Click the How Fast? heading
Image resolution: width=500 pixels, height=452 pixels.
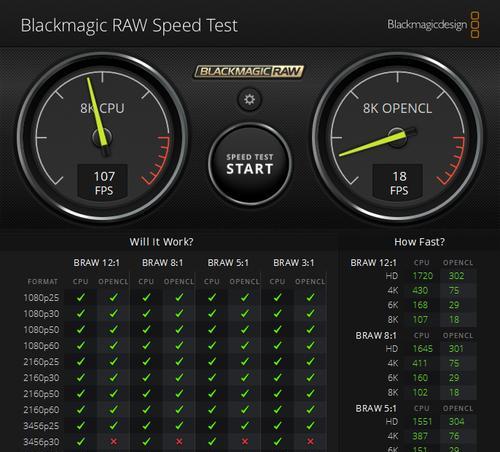419,242
